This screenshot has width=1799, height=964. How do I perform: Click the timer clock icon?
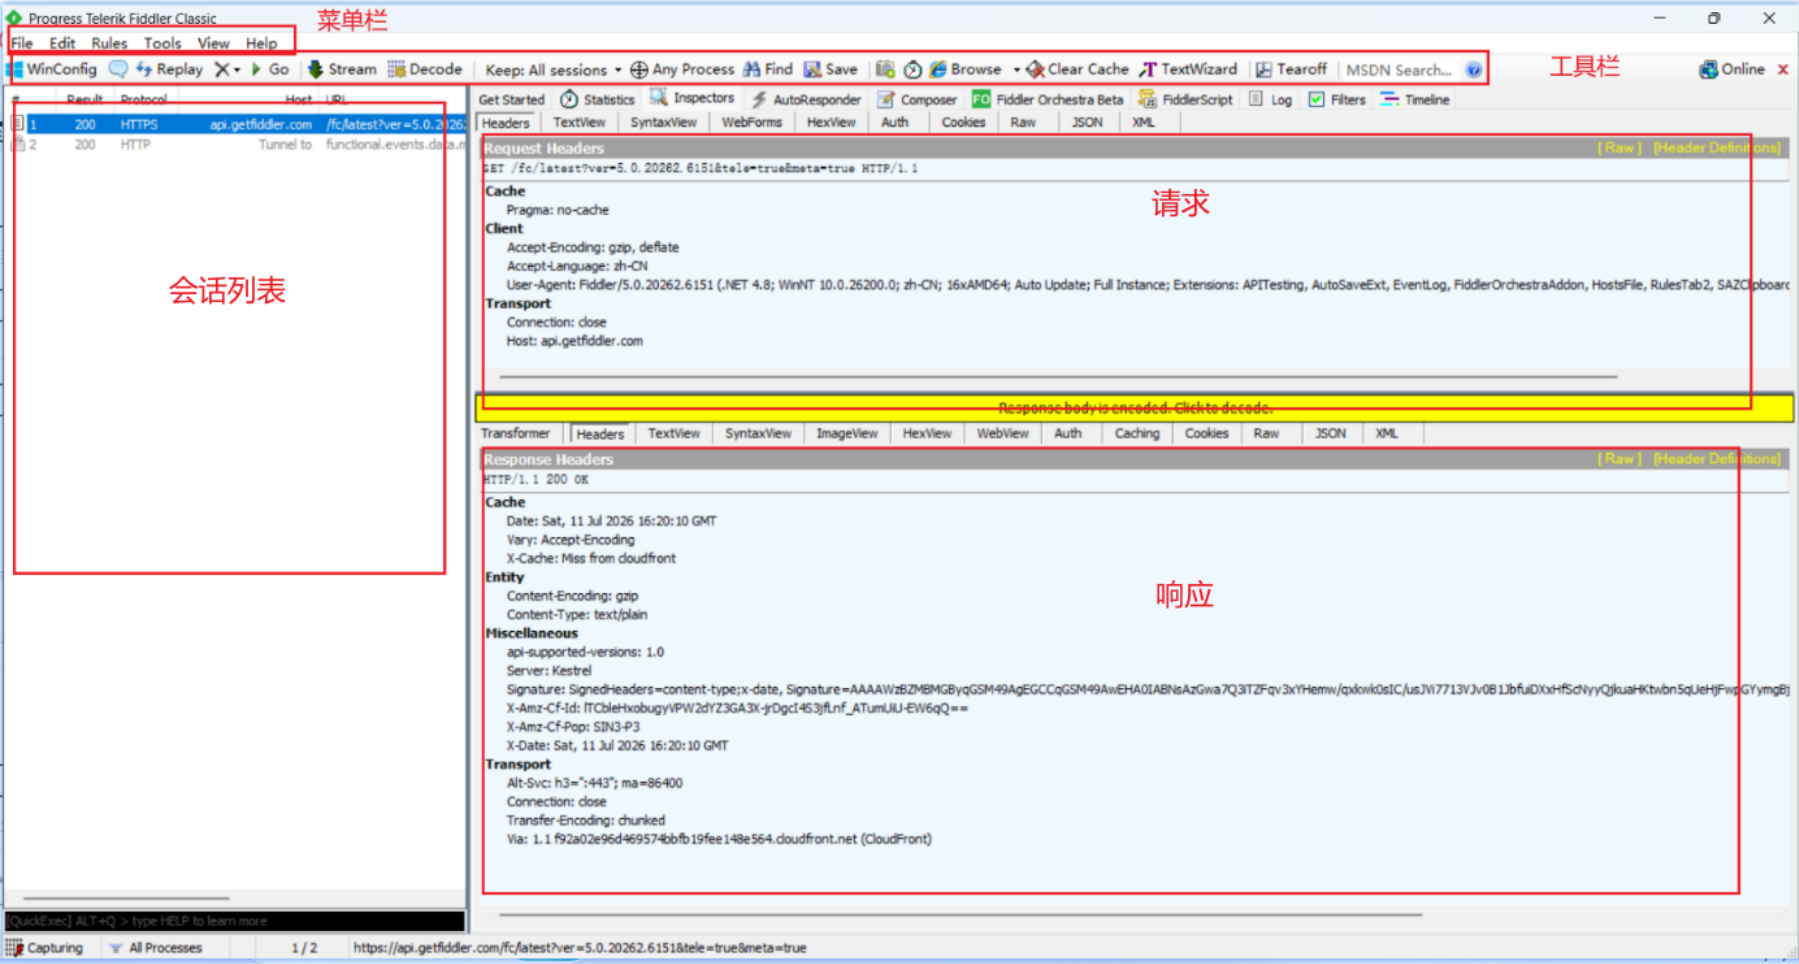pos(913,69)
